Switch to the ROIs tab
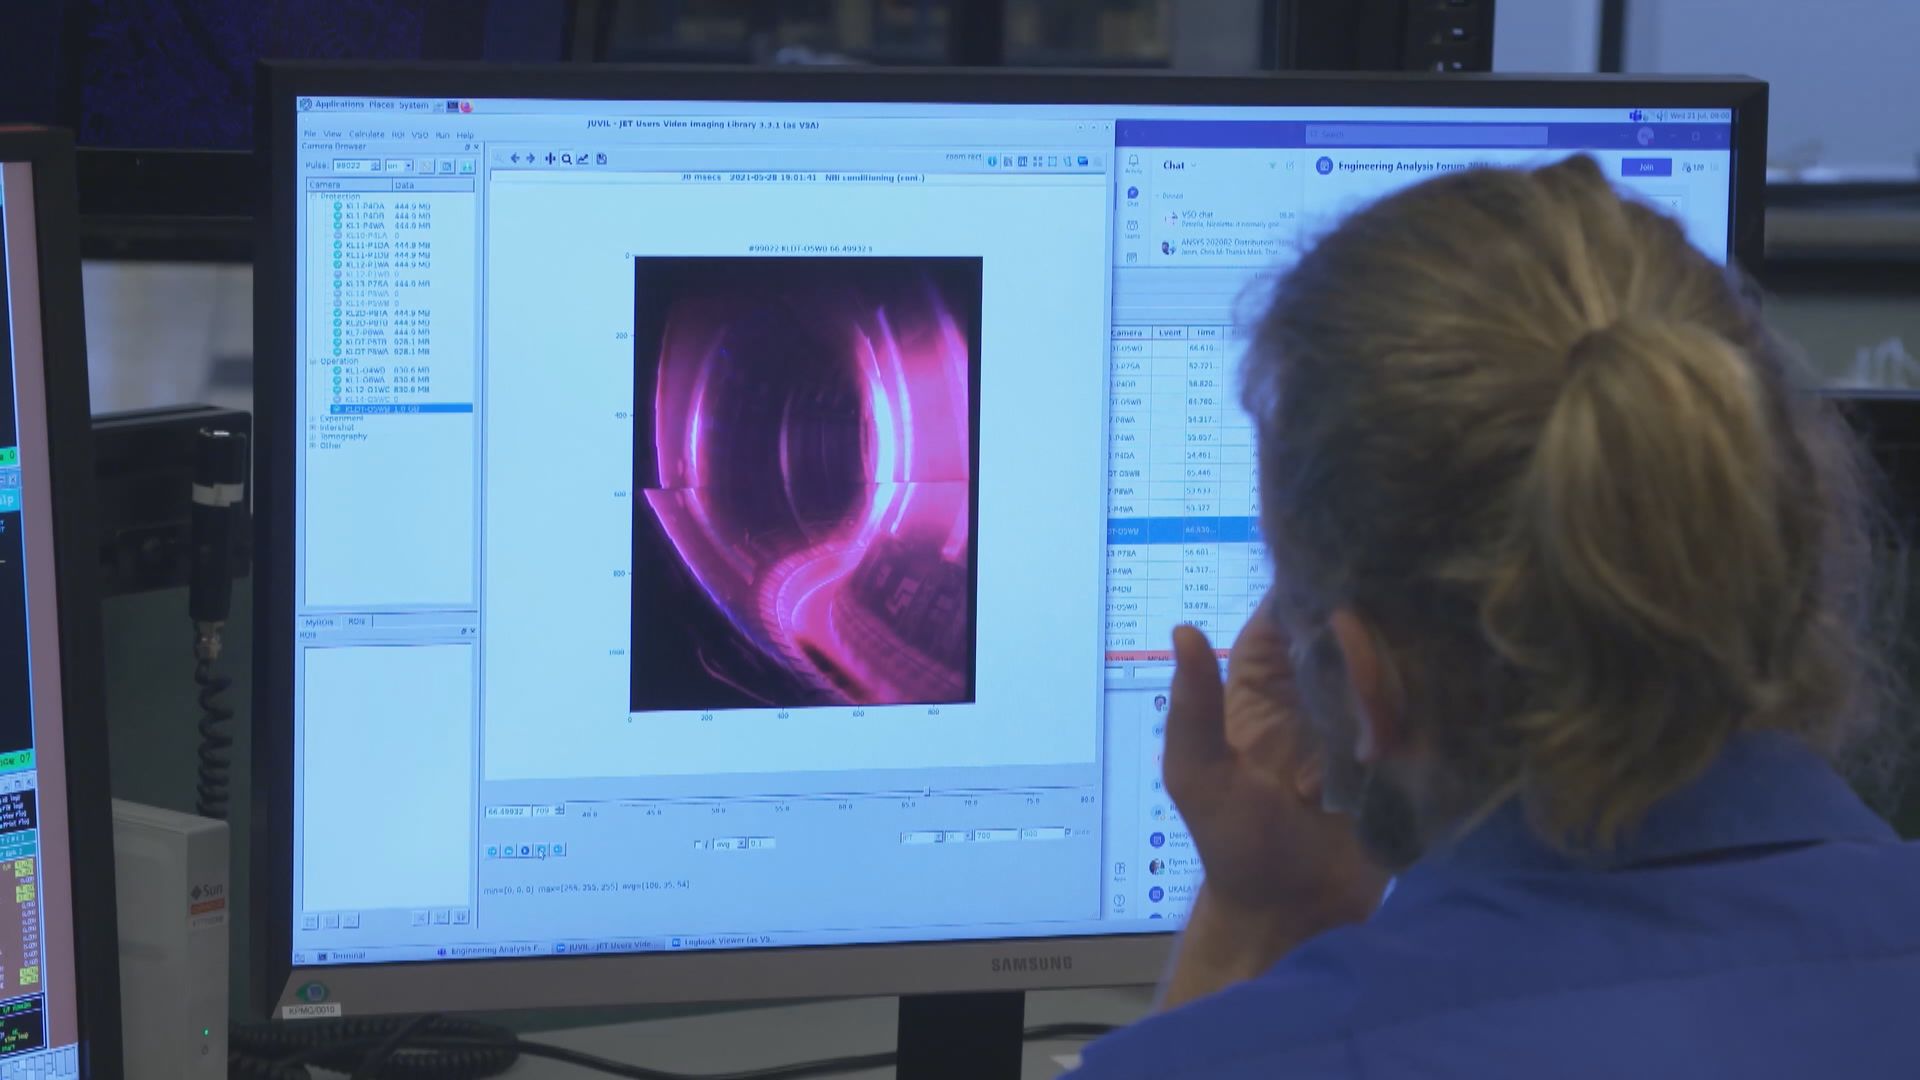This screenshot has height=1080, width=1920. pyautogui.click(x=356, y=622)
